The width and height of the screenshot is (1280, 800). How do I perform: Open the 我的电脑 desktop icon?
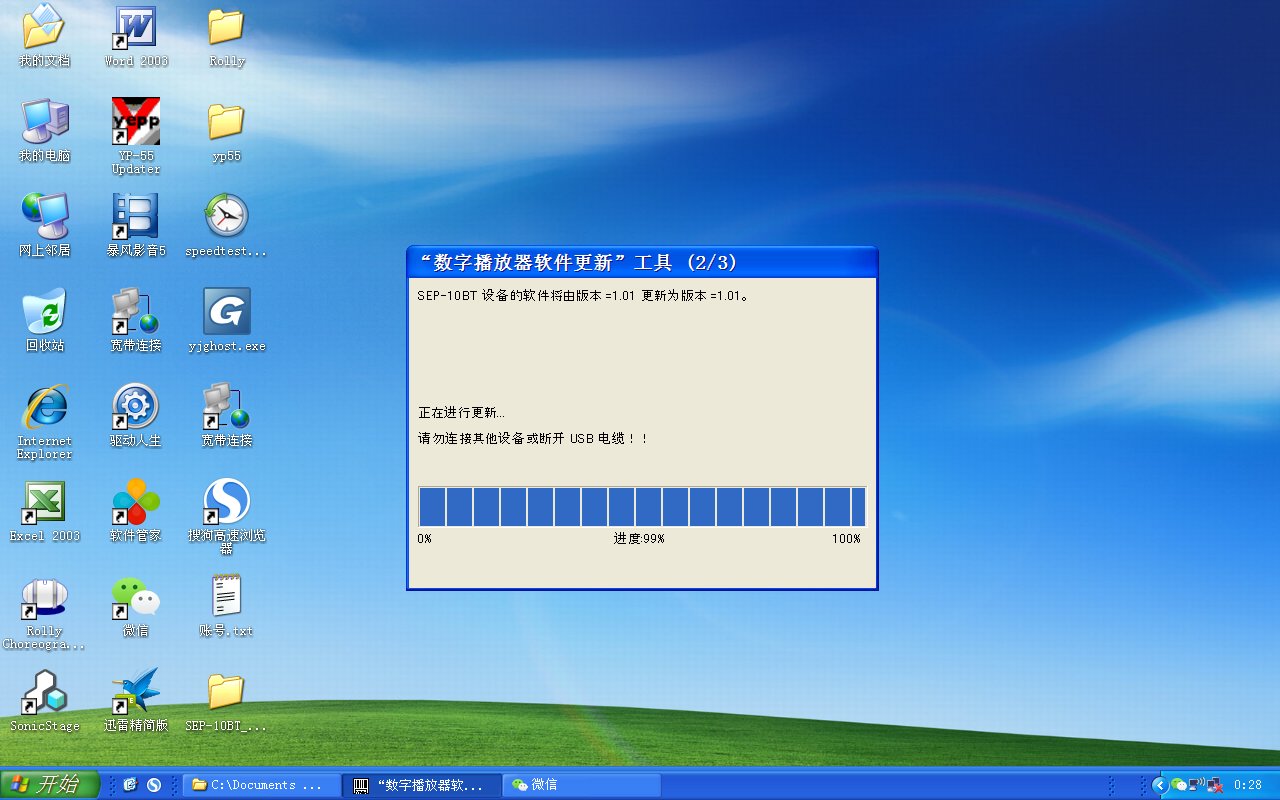[45, 131]
